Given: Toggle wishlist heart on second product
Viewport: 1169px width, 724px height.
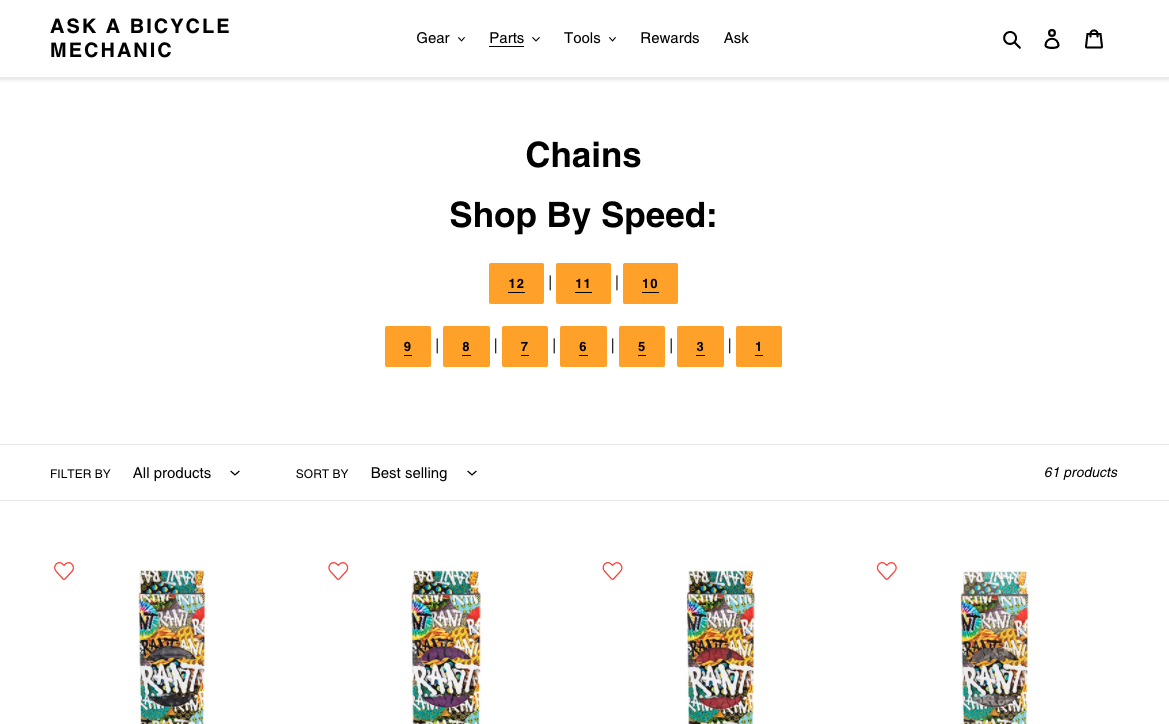Looking at the screenshot, I should [x=338, y=570].
